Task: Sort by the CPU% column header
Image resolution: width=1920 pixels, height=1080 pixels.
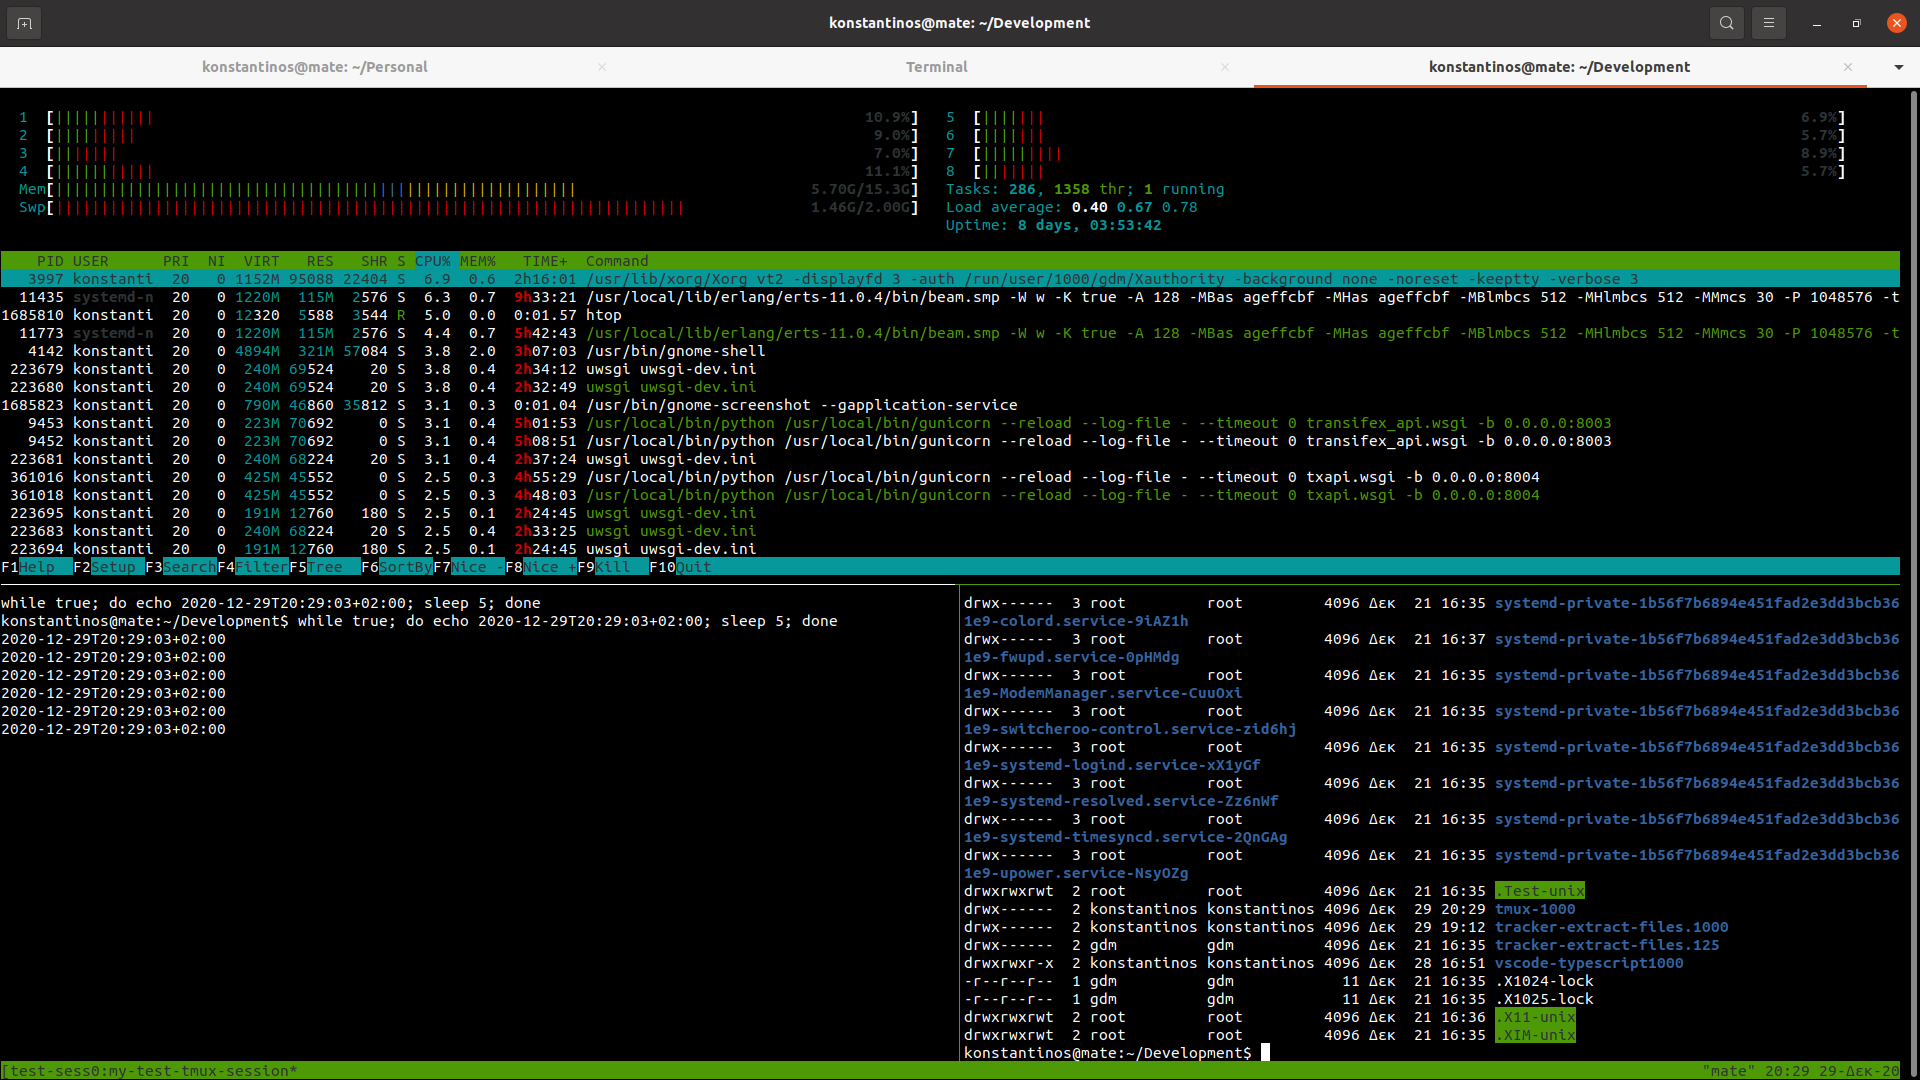Action: point(432,261)
